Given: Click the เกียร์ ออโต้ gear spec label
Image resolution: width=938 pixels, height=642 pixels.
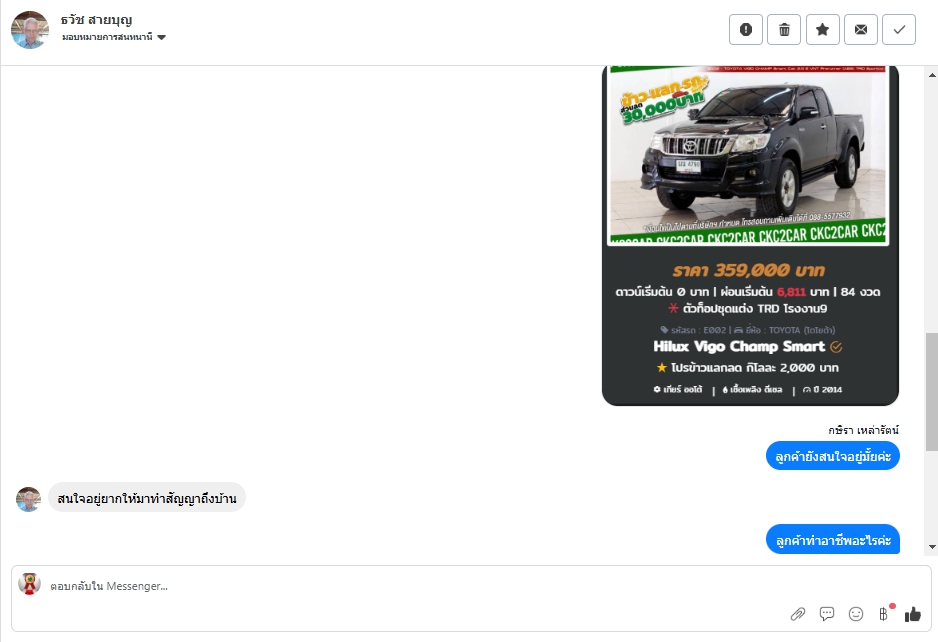Looking at the screenshot, I should click(677, 390).
